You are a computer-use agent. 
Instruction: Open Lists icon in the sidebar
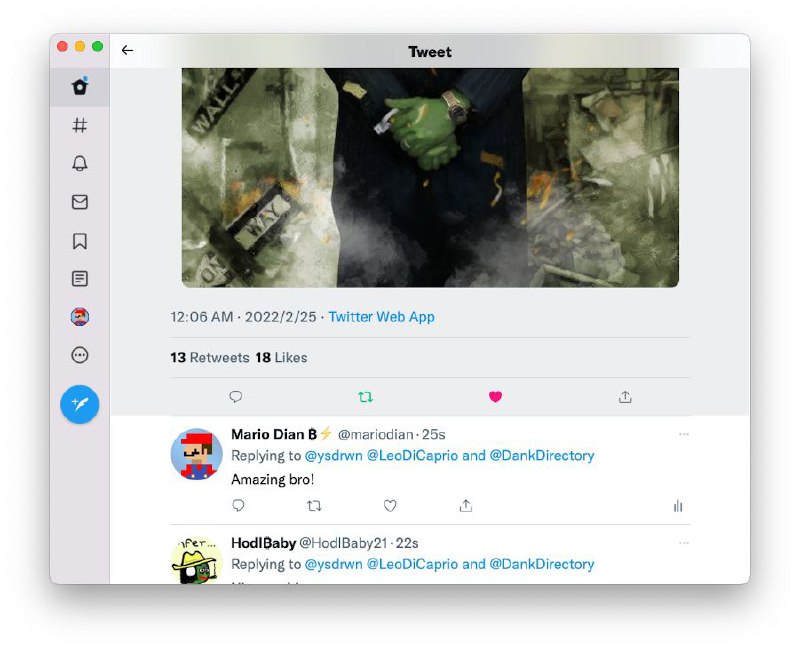(80, 279)
